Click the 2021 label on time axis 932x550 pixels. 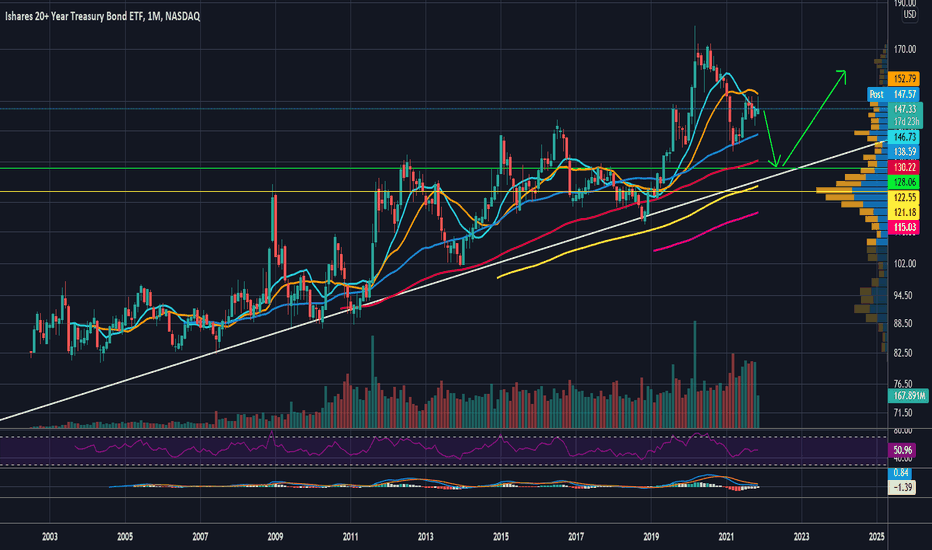point(726,537)
